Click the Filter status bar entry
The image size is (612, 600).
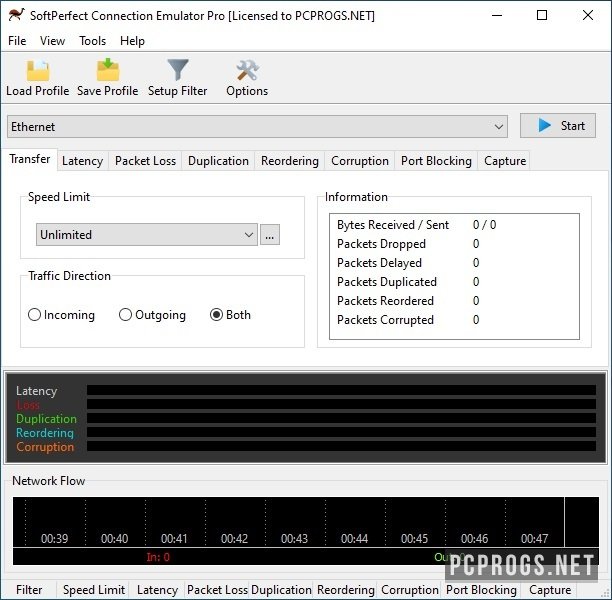click(29, 589)
